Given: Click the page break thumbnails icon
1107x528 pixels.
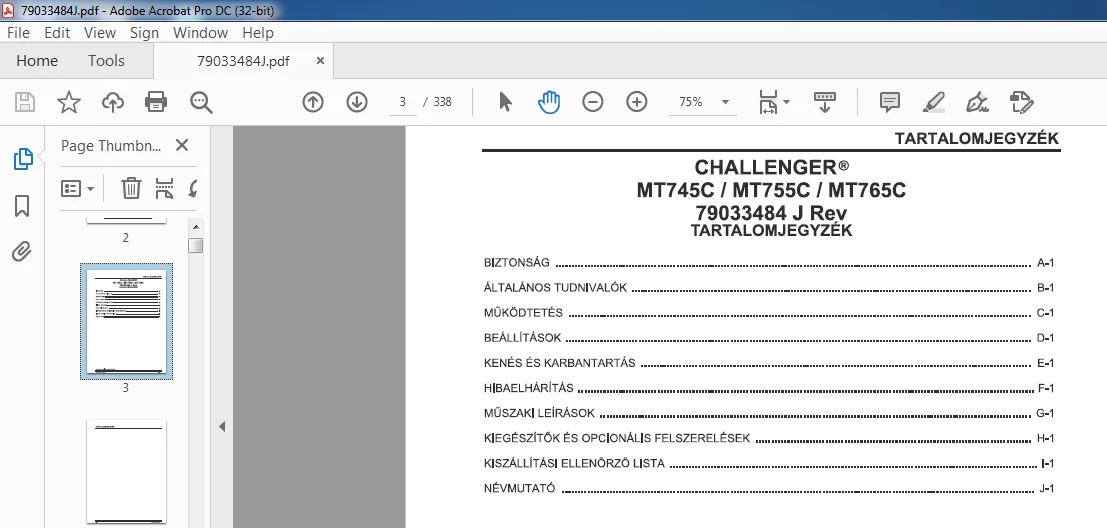Looking at the screenshot, I should 164,188.
